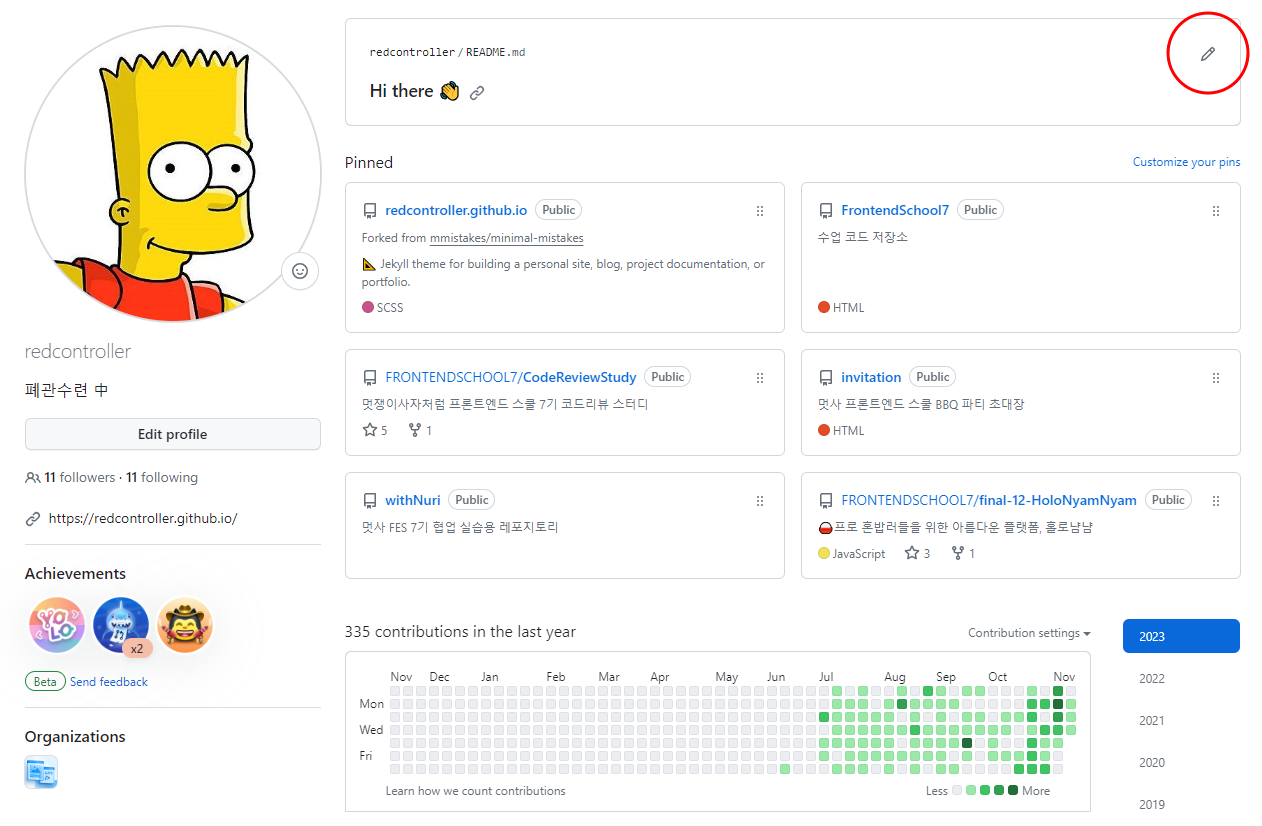
Task: Click the pencil icon to edit README.md
Action: [x=1208, y=54]
